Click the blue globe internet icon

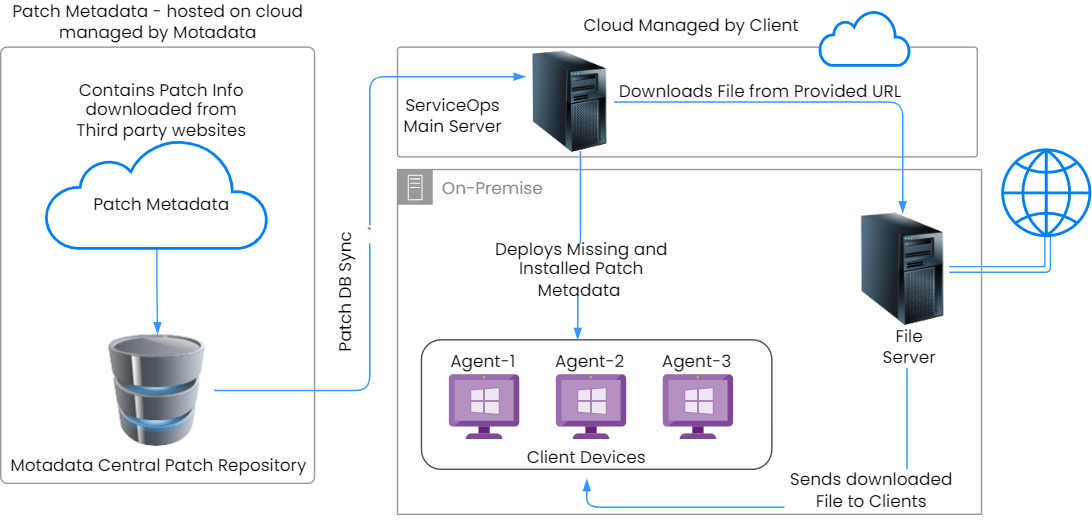(1046, 193)
